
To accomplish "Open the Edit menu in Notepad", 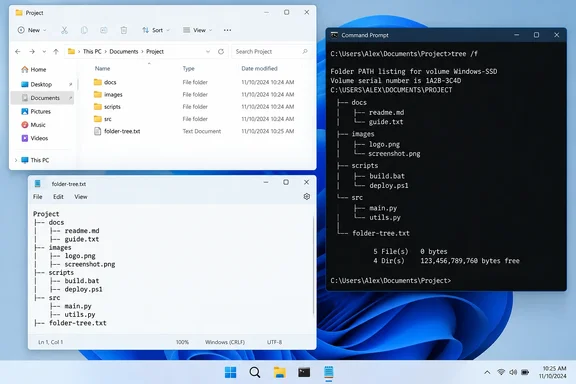I will (x=58, y=197).
